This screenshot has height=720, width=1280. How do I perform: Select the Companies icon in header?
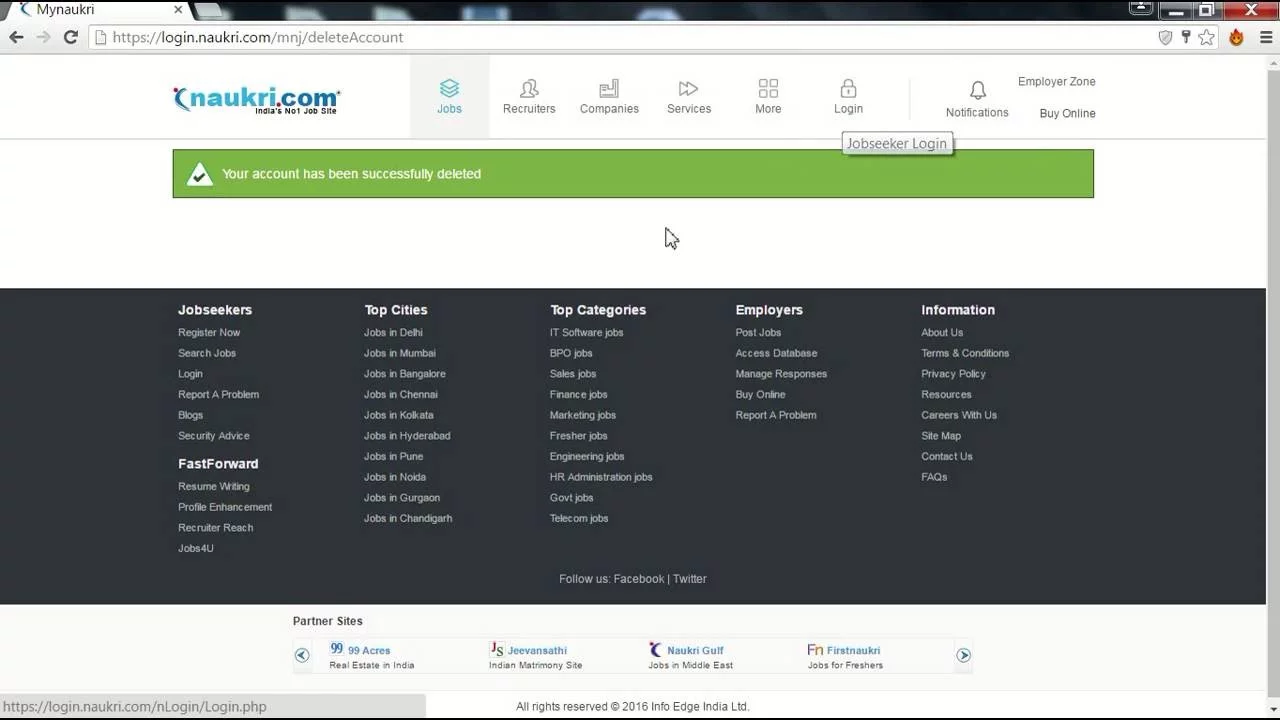[x=609, y=89]
